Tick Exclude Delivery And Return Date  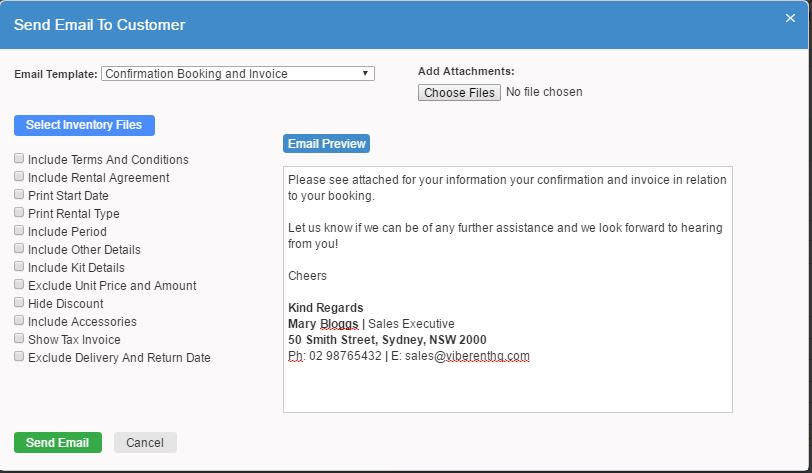pyautogui.click(x=19, y=357)
